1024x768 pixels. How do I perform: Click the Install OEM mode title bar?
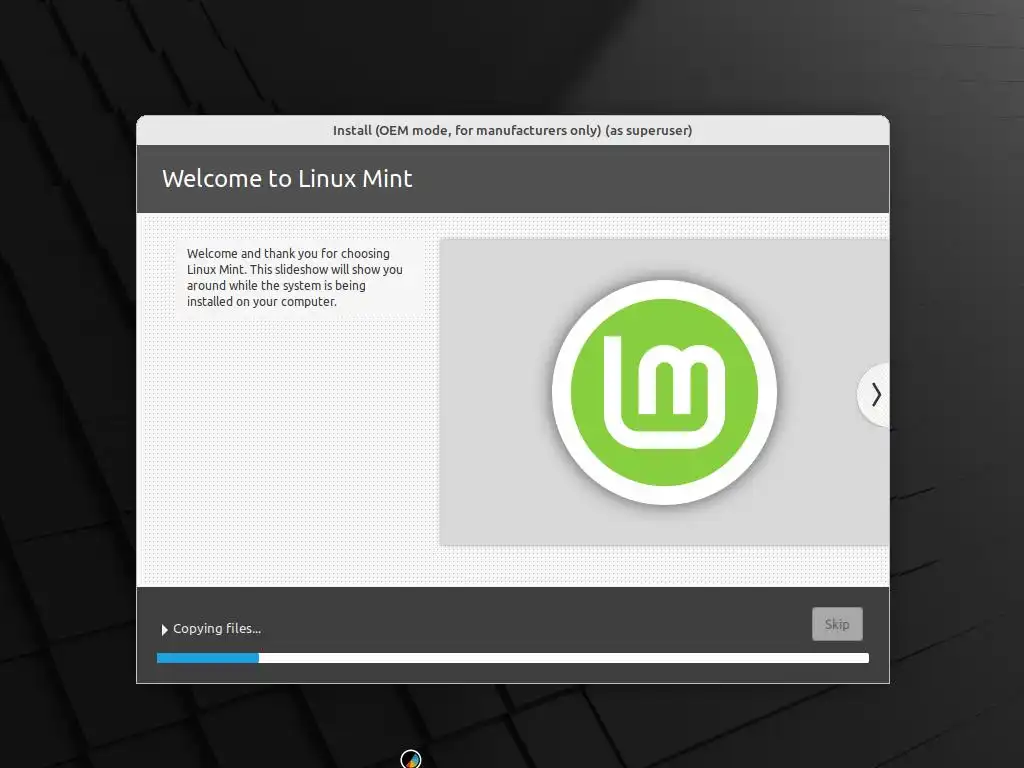point(513,130)
